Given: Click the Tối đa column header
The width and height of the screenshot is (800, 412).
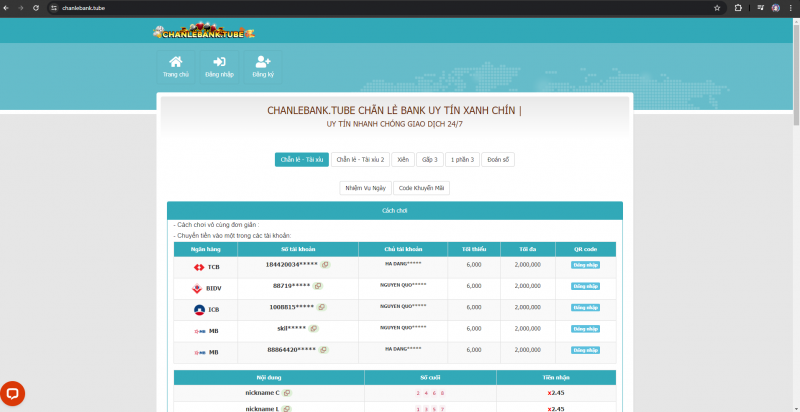Looking at the screenshot, I should click(x=528, y=249).
